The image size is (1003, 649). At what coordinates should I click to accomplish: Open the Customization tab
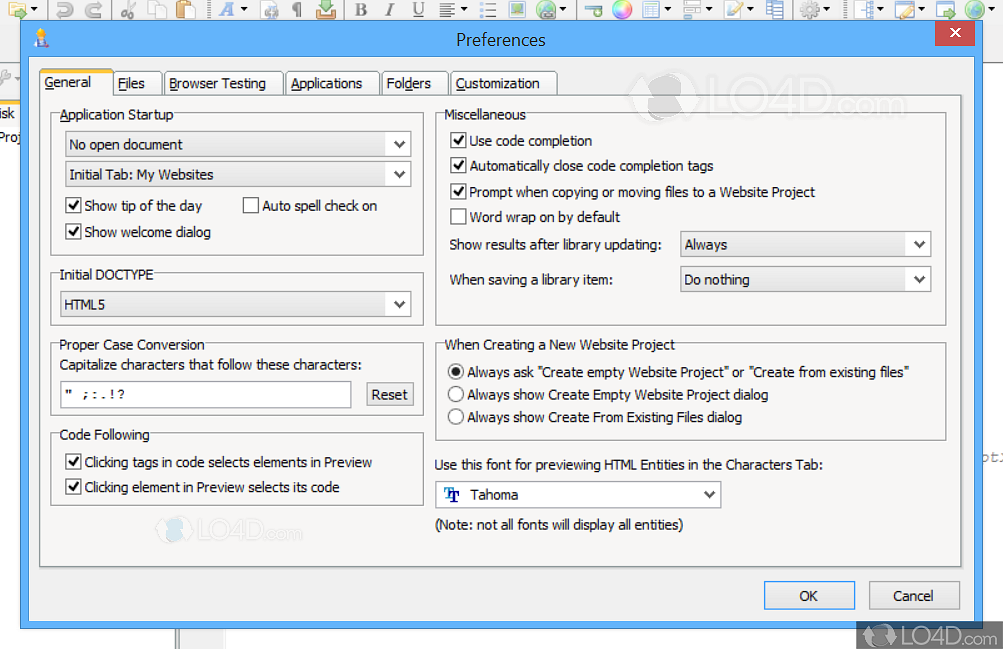click(x=503, y=83)
